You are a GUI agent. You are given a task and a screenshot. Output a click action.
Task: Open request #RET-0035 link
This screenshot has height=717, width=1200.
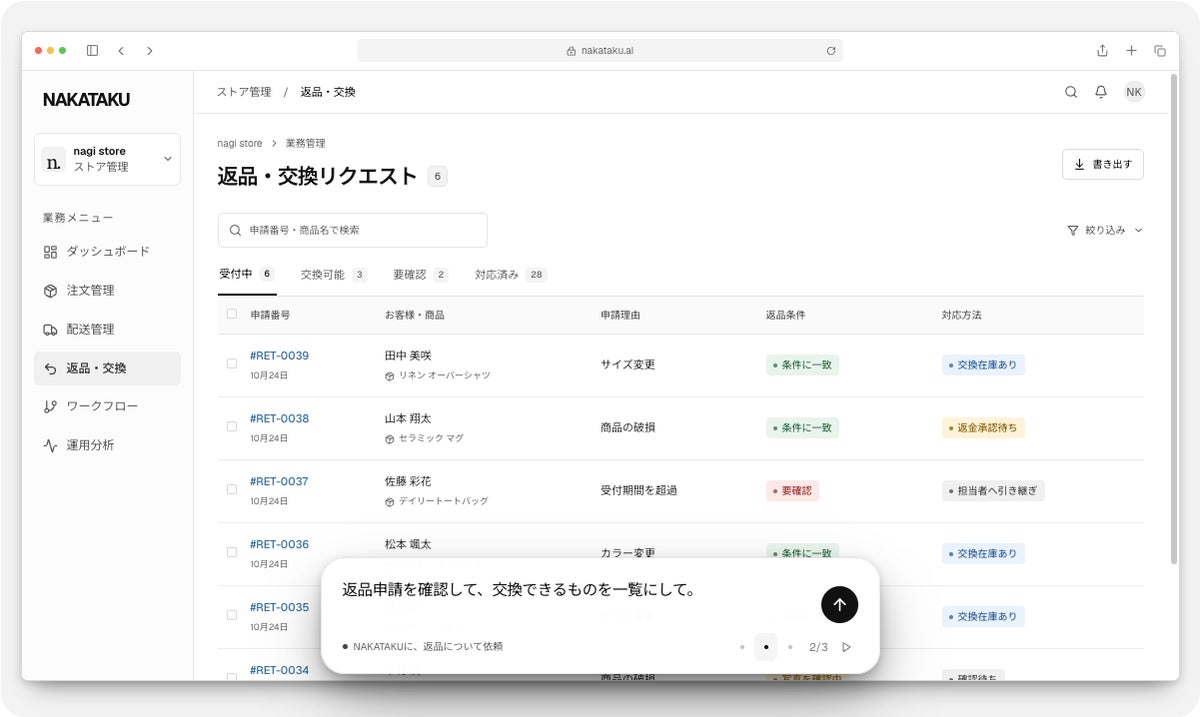coord(279,607)
